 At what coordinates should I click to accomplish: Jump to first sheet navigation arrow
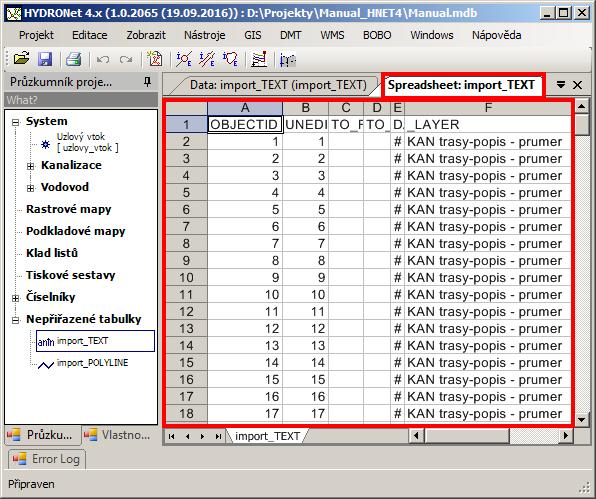pos(172,436)
